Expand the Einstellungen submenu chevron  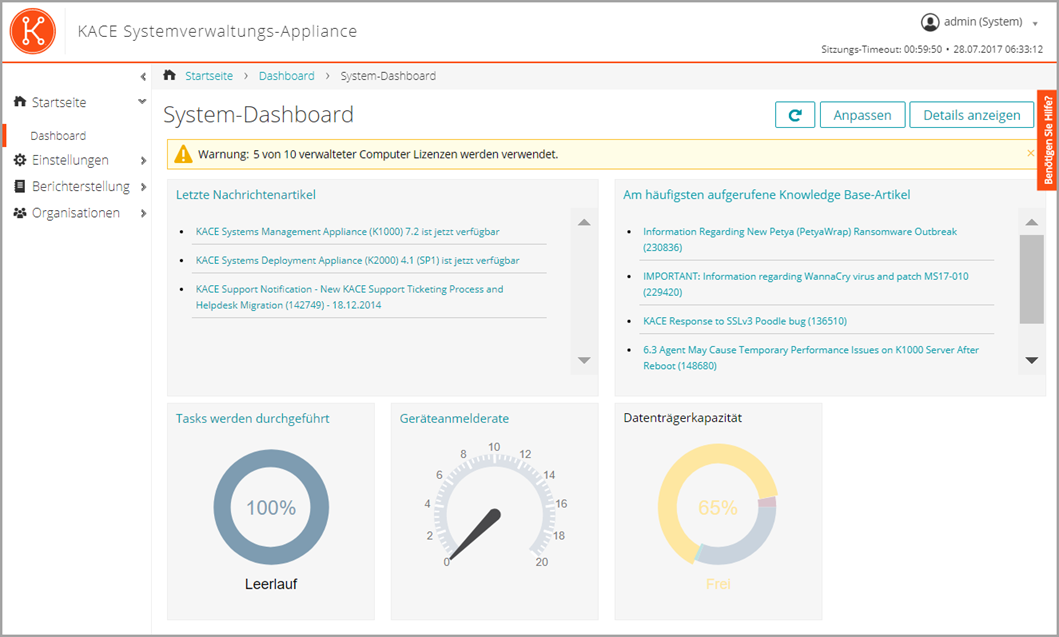click(142, 160)
